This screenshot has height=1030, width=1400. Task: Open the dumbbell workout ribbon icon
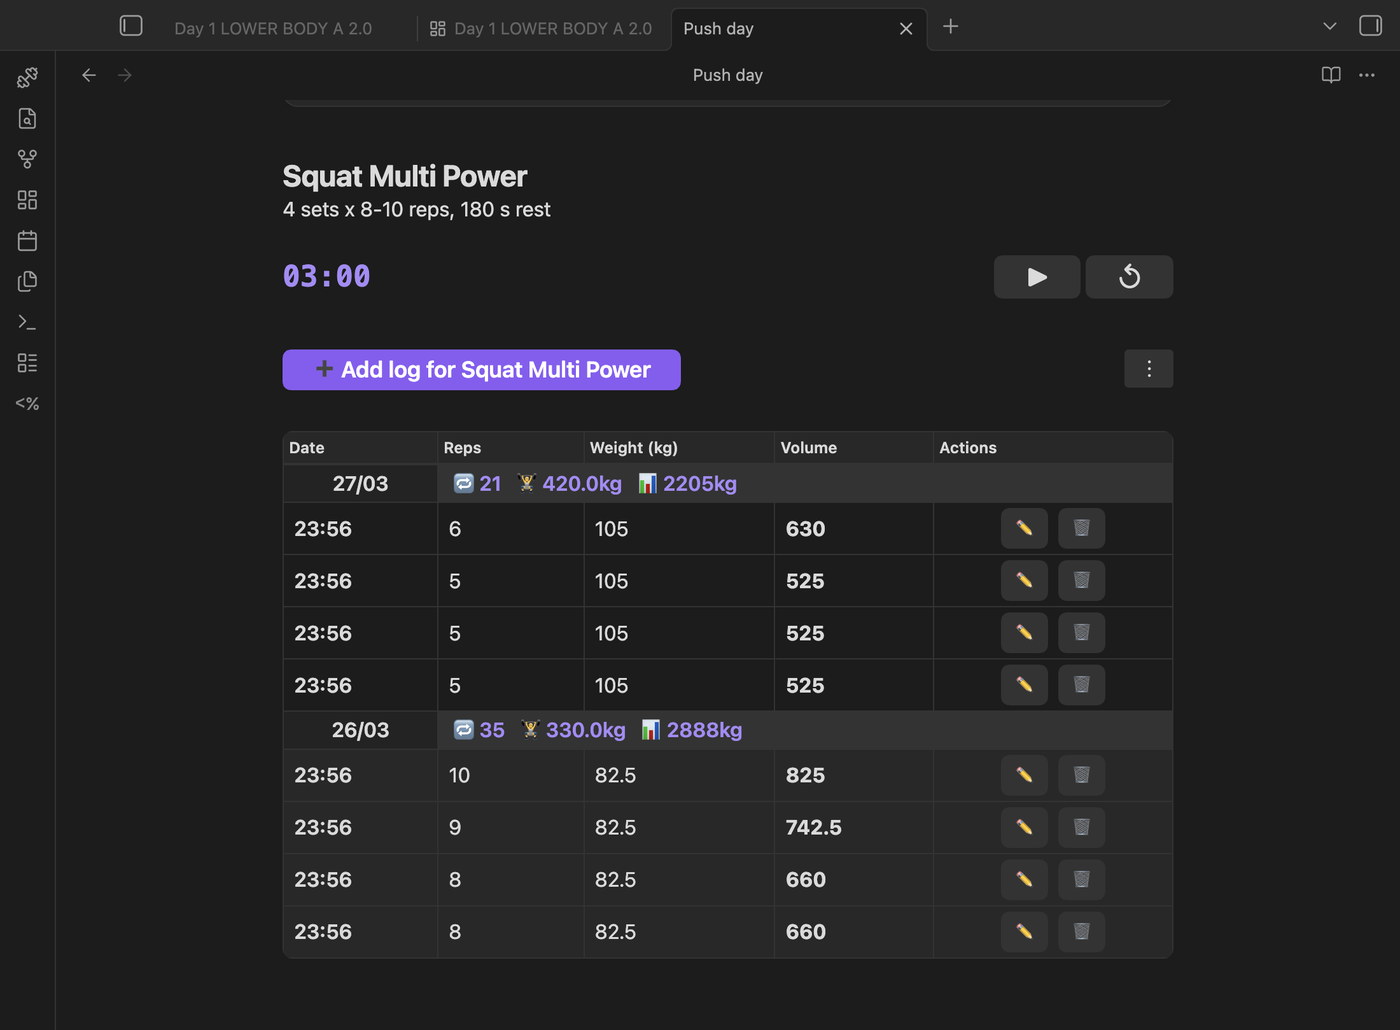27,77
